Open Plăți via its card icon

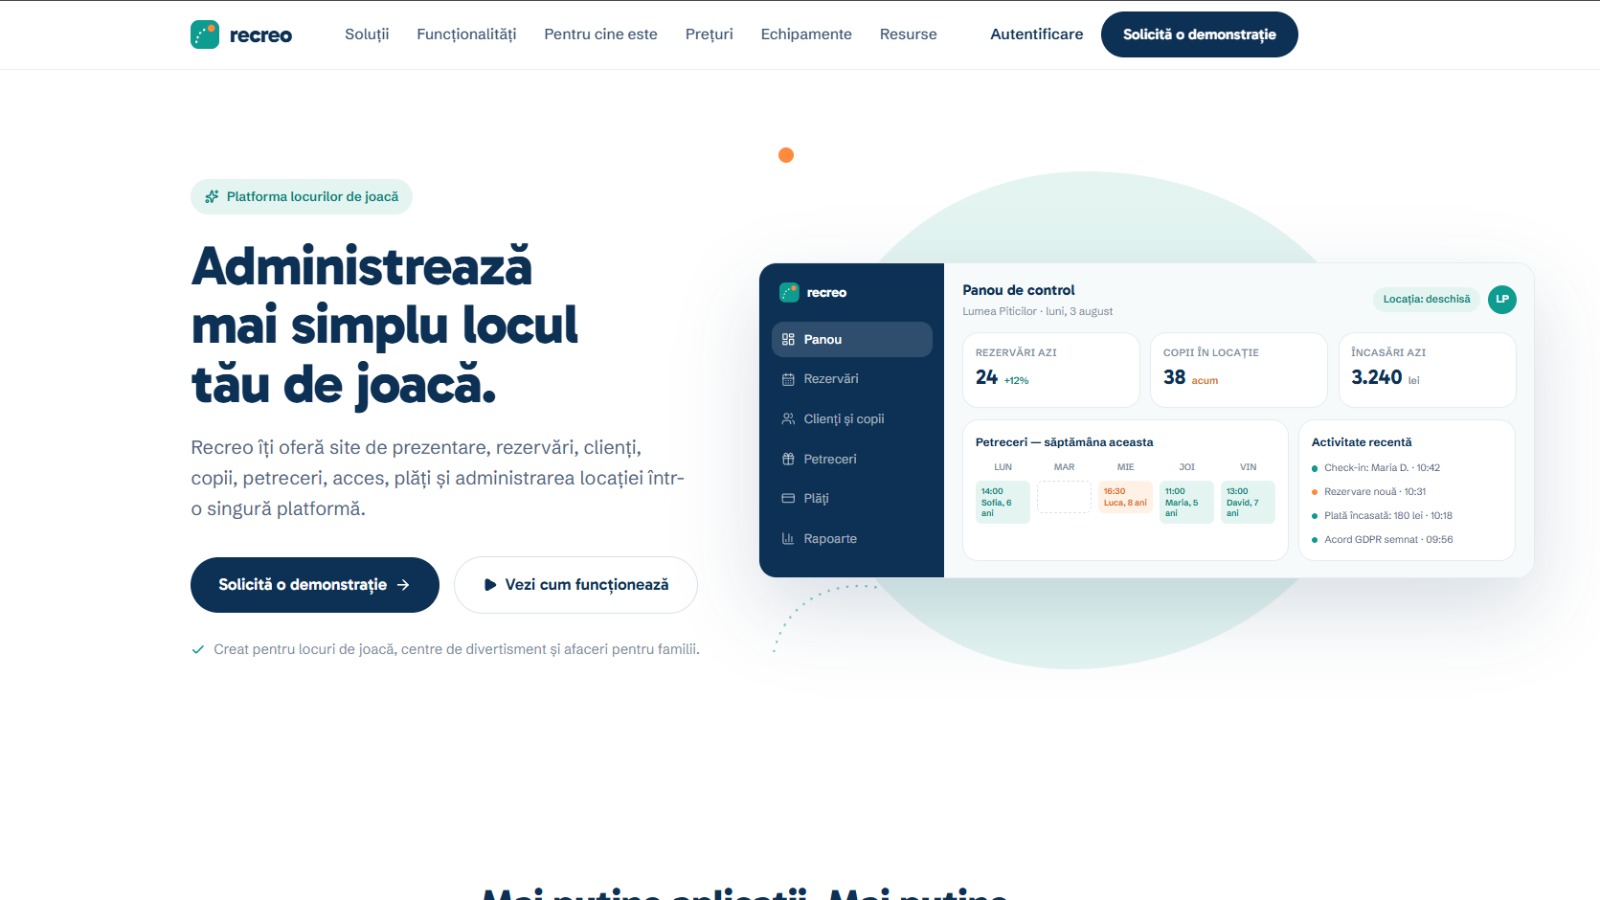pyautogui.click(x=788, y=498)
